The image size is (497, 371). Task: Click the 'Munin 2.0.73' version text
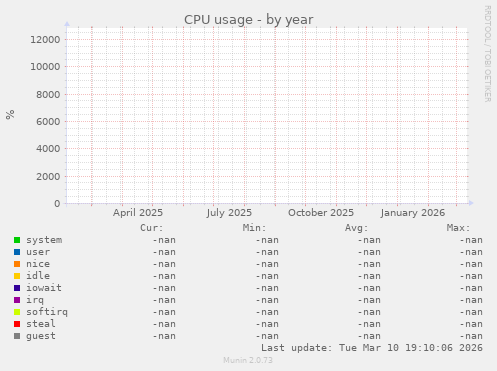pyautogui.click(x=248, y=360)
